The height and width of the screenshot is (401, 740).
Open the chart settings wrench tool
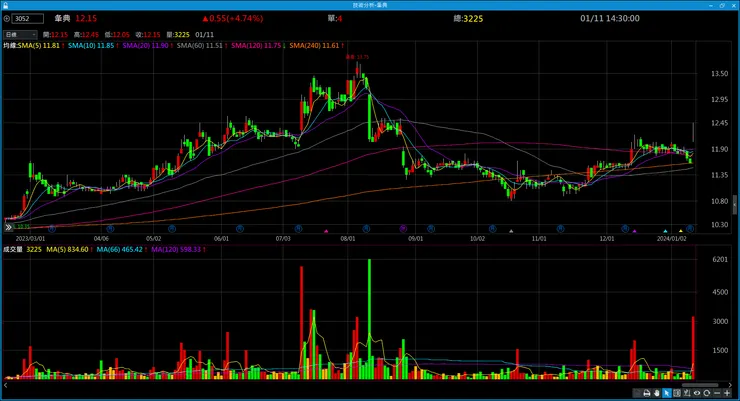tap(687, 393)
